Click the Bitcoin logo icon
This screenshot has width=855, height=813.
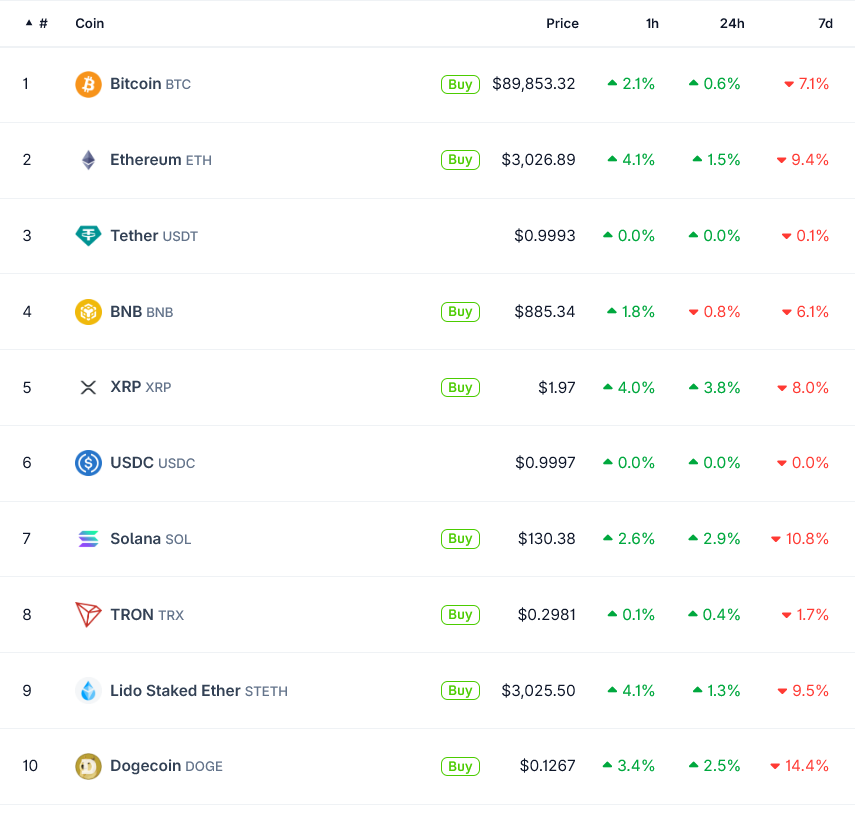(x=88, y=84)
